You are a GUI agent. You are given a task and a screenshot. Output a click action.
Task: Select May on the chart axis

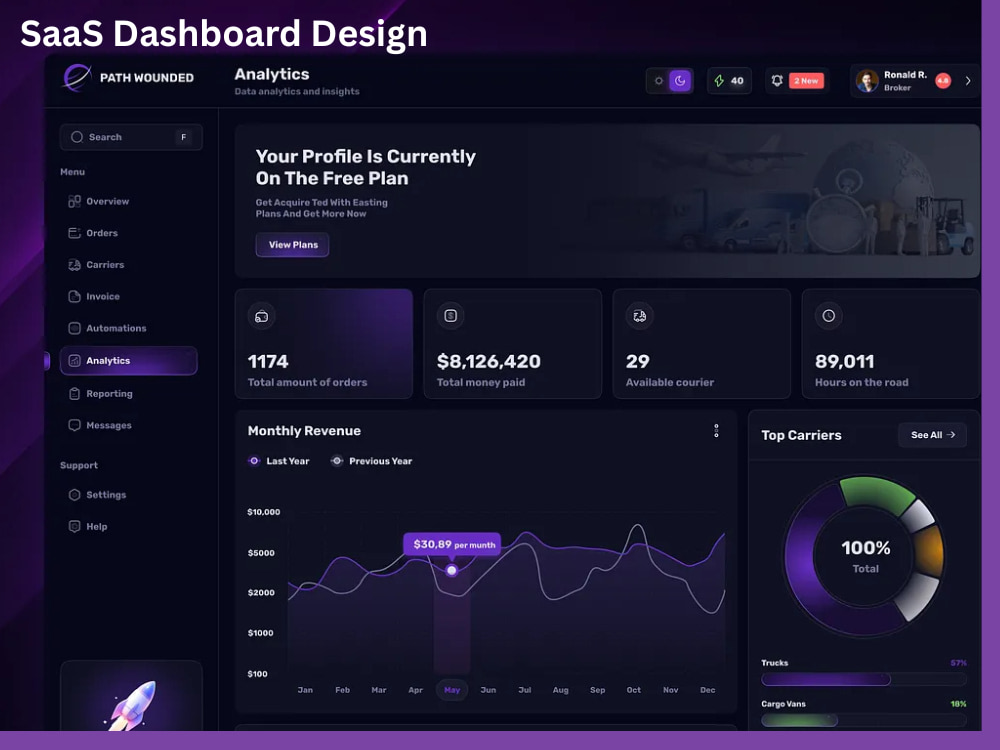452,690
